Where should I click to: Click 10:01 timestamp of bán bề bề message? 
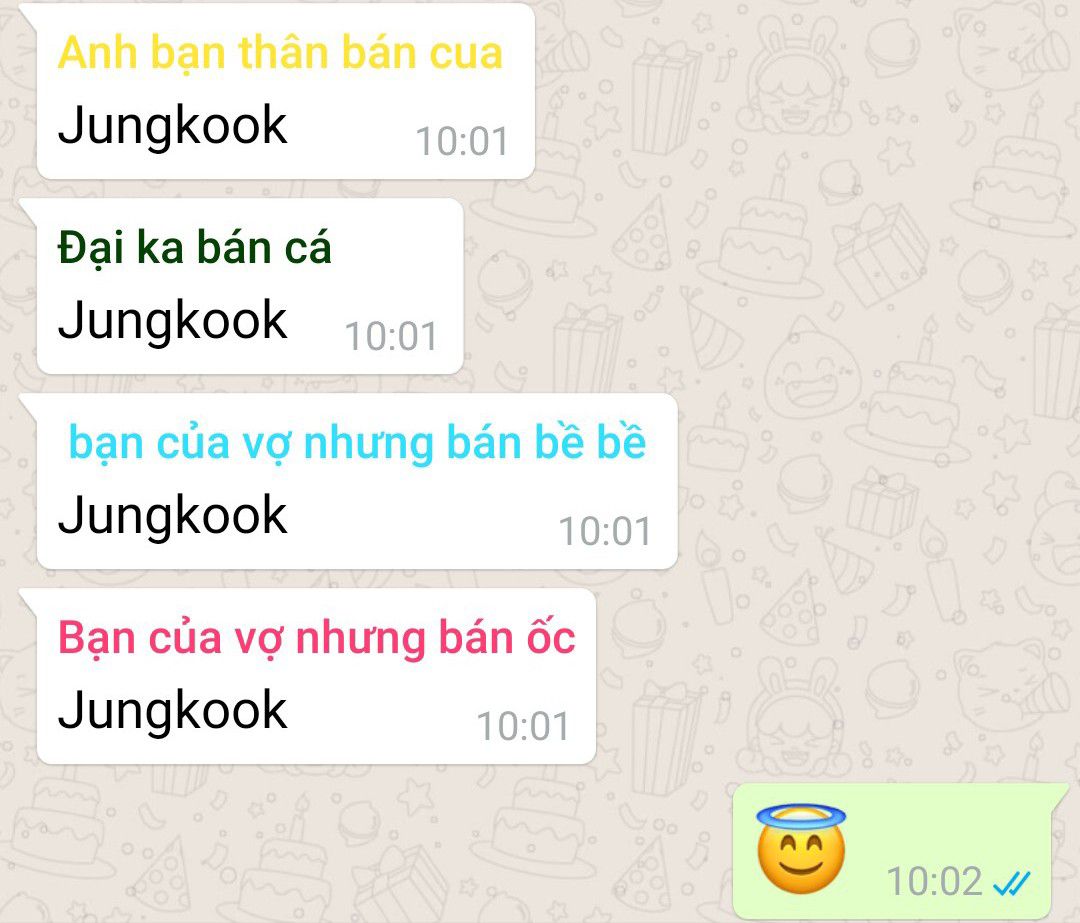coord(605,532)
